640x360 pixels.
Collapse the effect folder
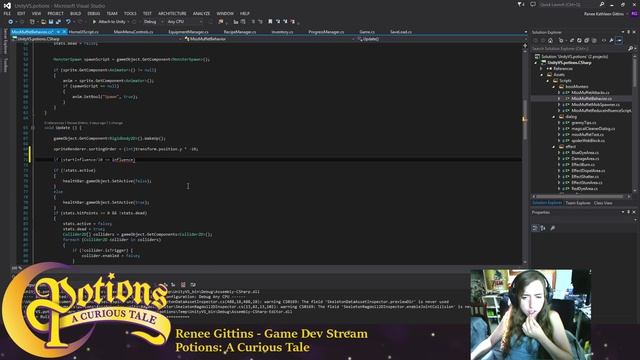(x=553, y=147)
